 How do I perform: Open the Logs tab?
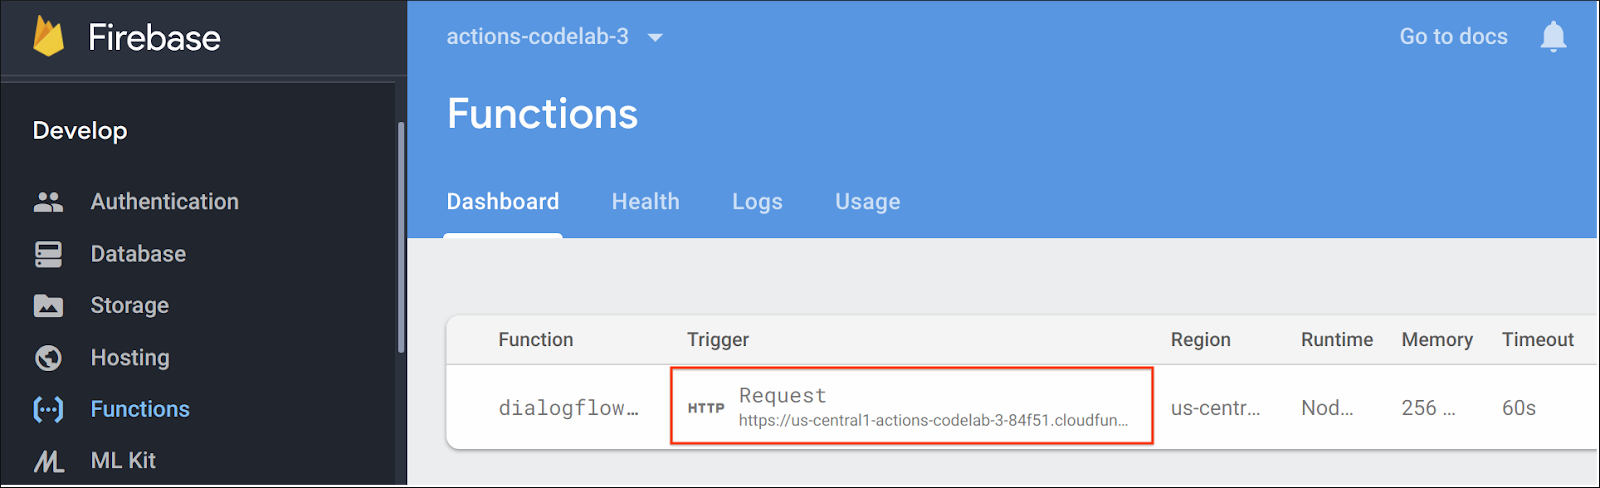[757, 202]
